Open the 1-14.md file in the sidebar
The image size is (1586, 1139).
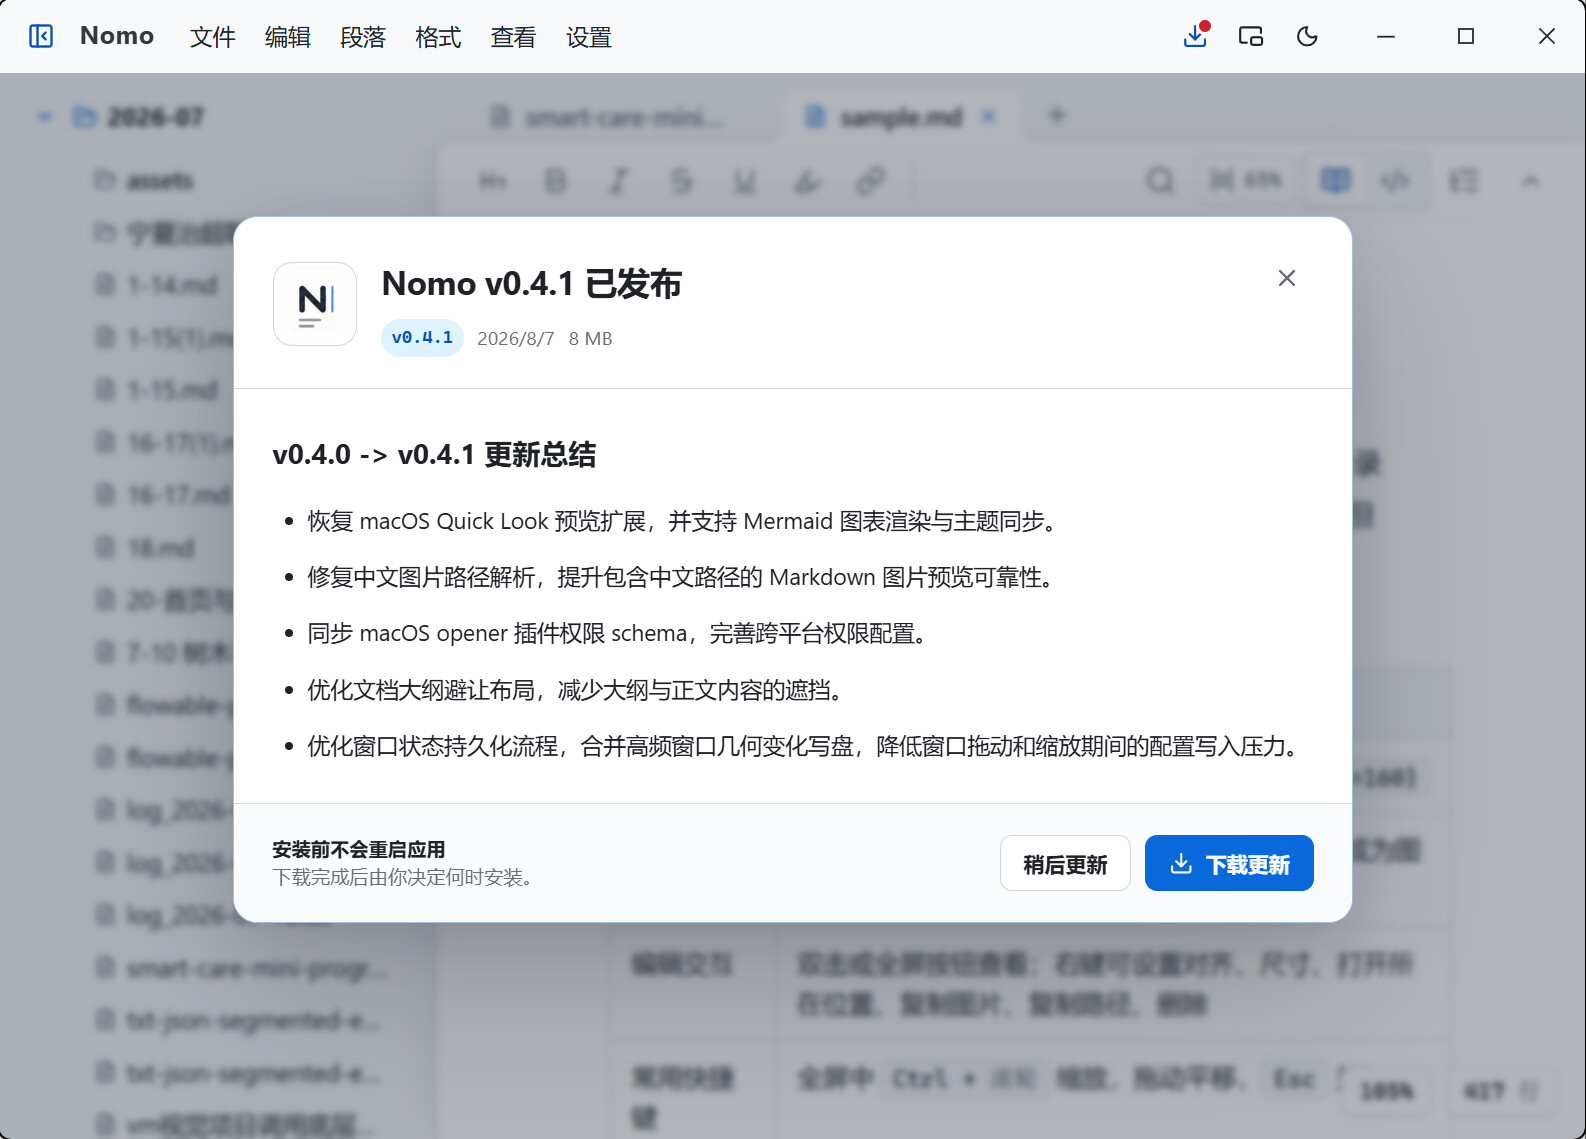[x=157, y=285]
